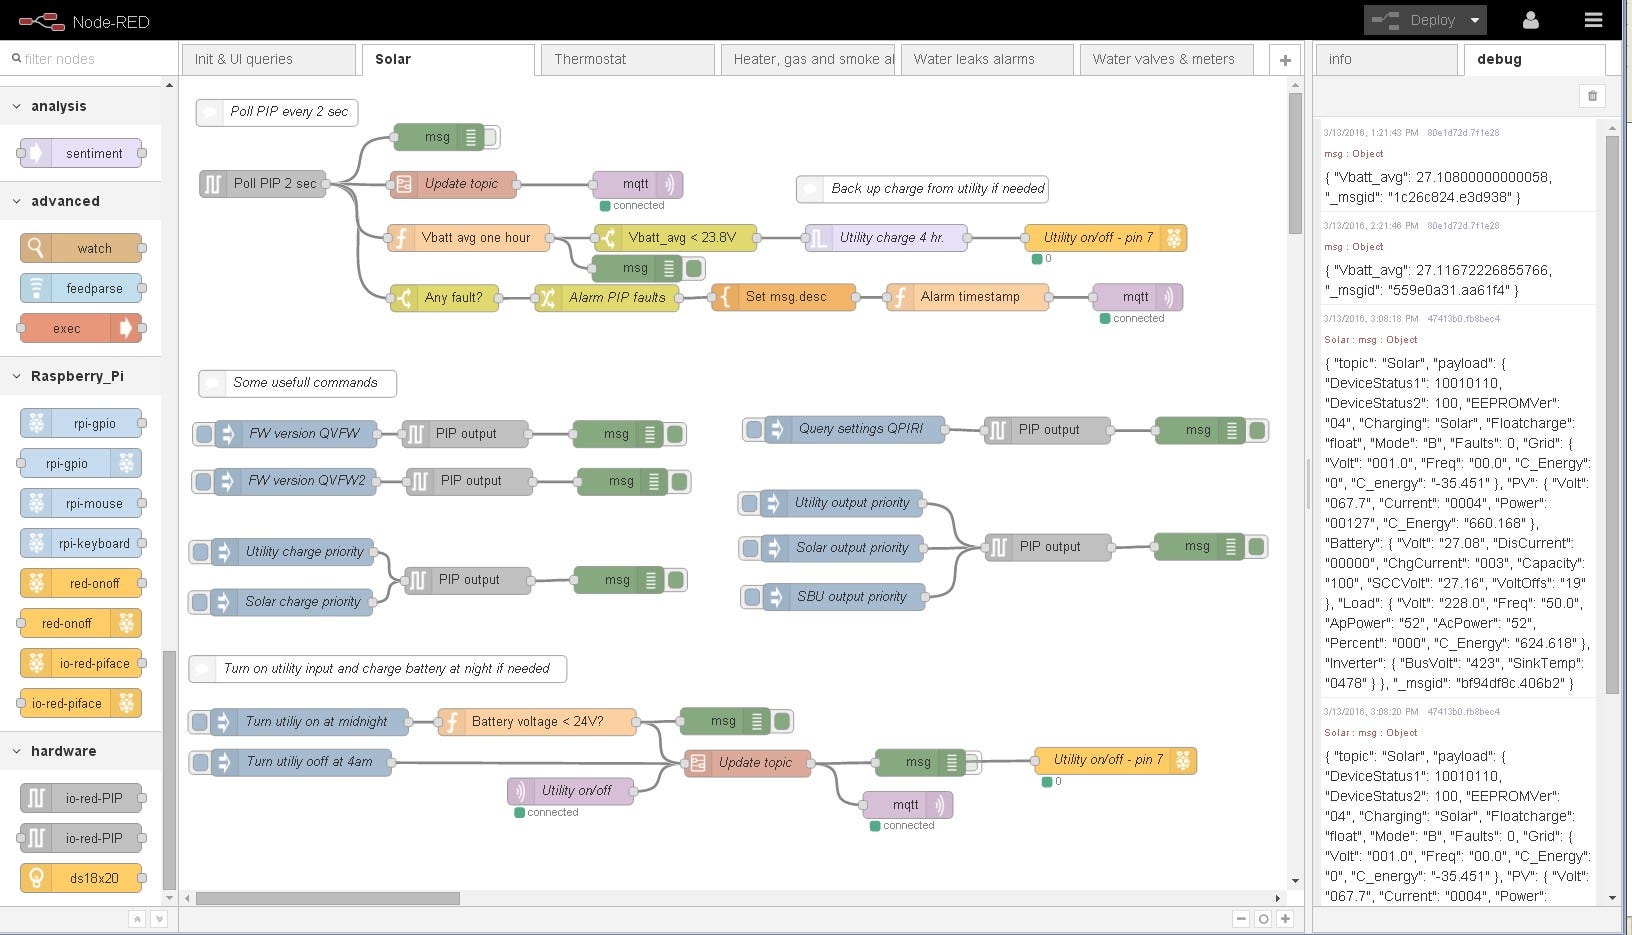Open the Deploy dropdown arrow
The height and width of the screenshot is (935, 1632).
[1474, 20]
